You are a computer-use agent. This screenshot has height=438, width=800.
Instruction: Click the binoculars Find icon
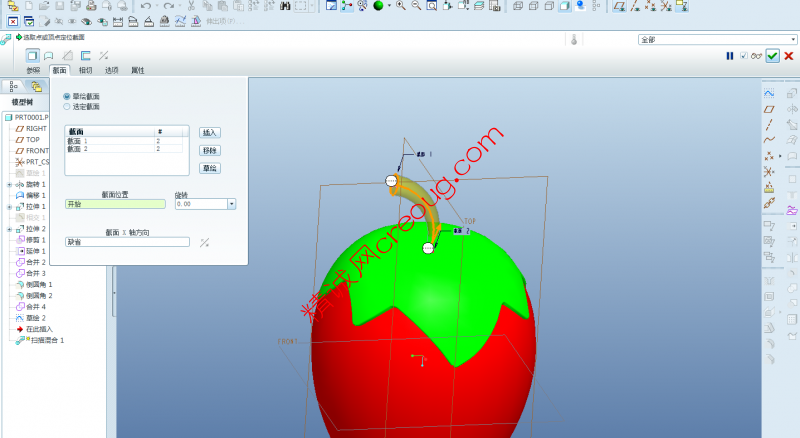(x=285, y=6)
